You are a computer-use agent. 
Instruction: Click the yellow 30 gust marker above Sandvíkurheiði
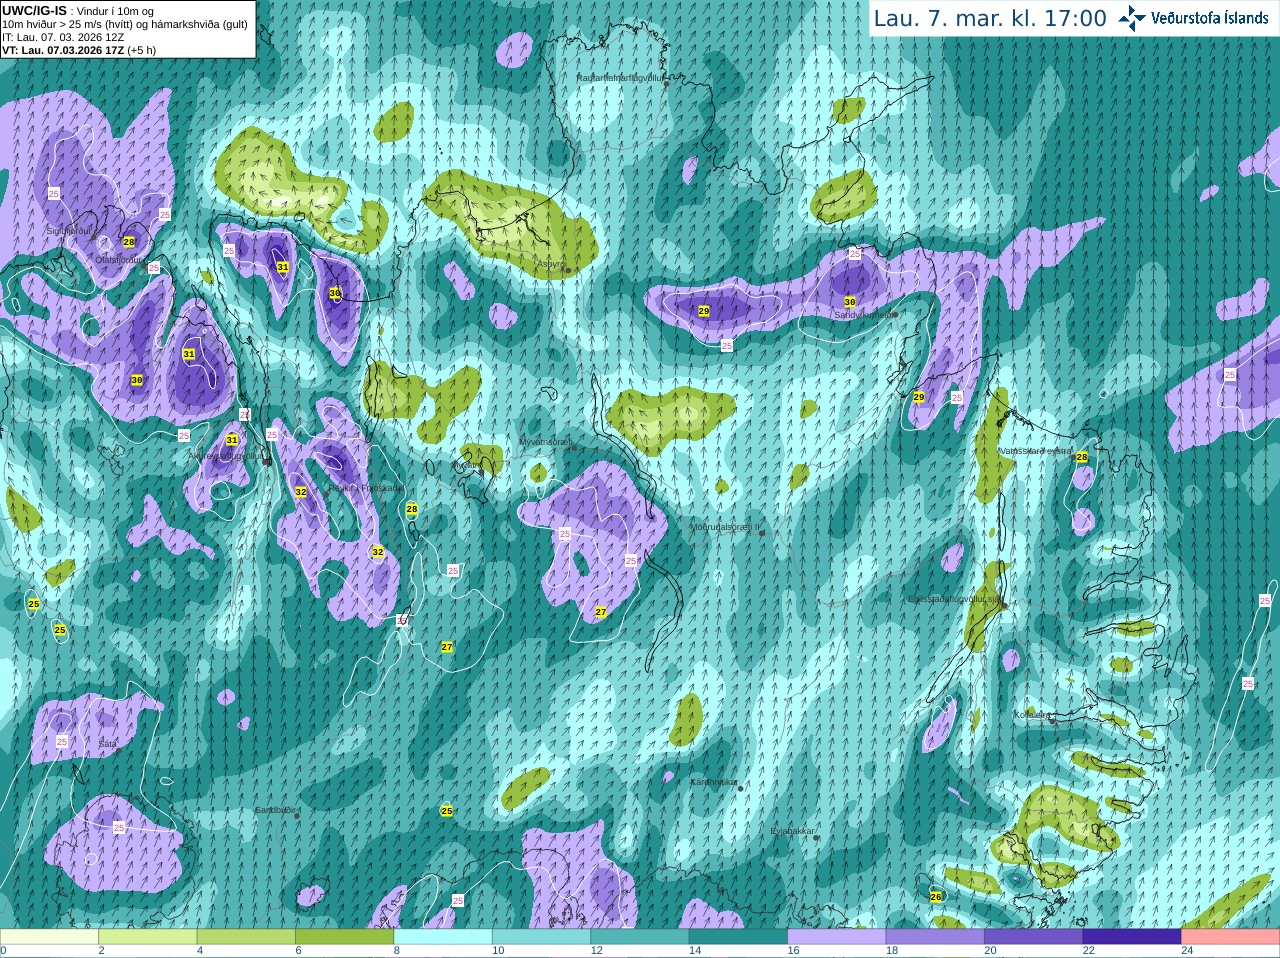[x=850, y=302]
